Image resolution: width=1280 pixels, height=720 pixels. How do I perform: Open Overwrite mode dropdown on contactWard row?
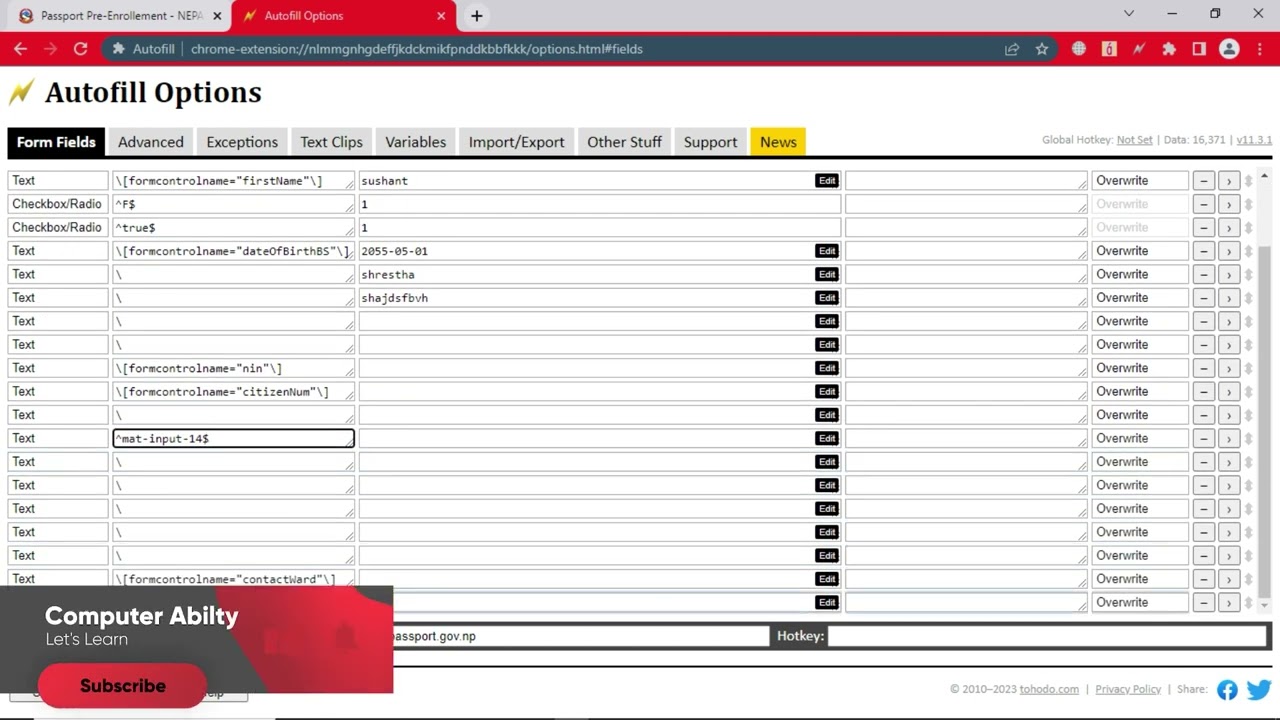click(x=1140, y=579)
